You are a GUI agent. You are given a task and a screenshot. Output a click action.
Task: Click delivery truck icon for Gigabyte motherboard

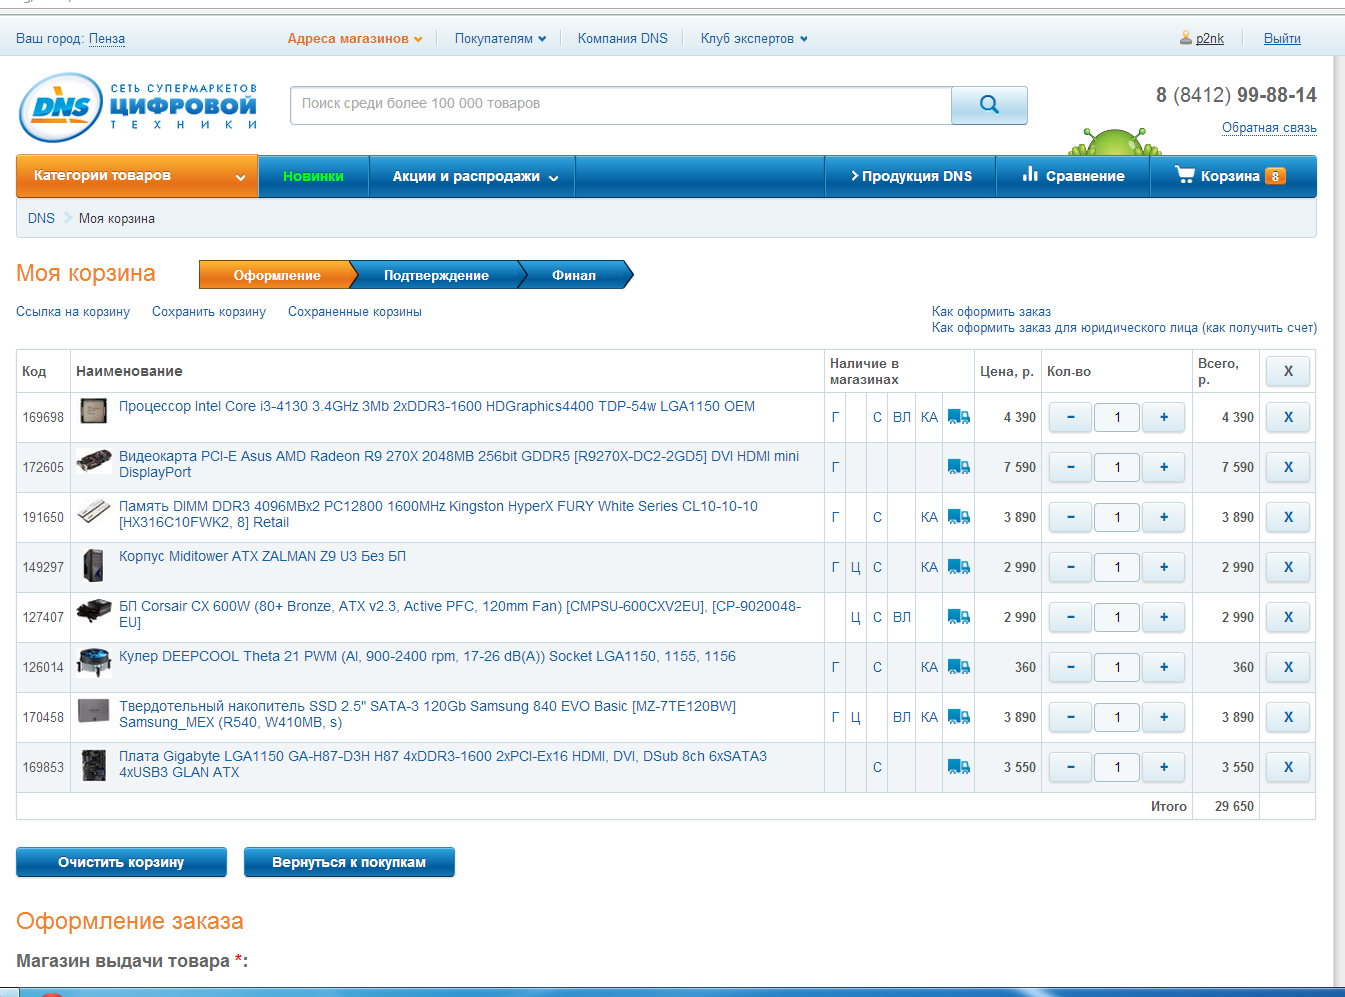pyautogui.click(x=958, y=767)
